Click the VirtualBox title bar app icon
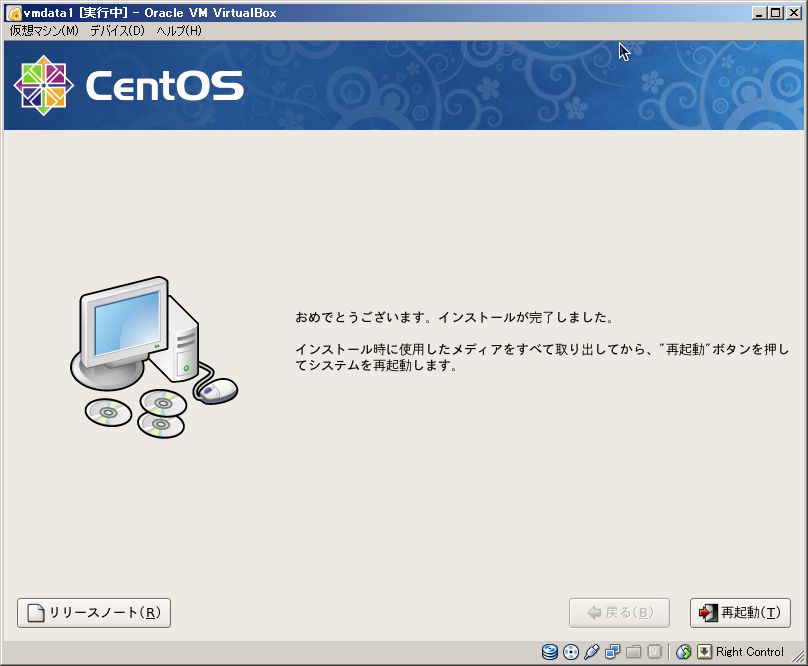 (x=14, y=13)
